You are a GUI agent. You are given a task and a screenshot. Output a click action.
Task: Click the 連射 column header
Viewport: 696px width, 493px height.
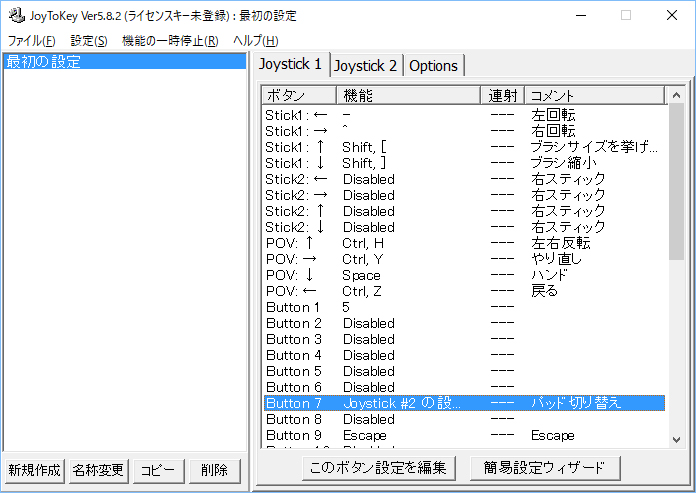502,95
